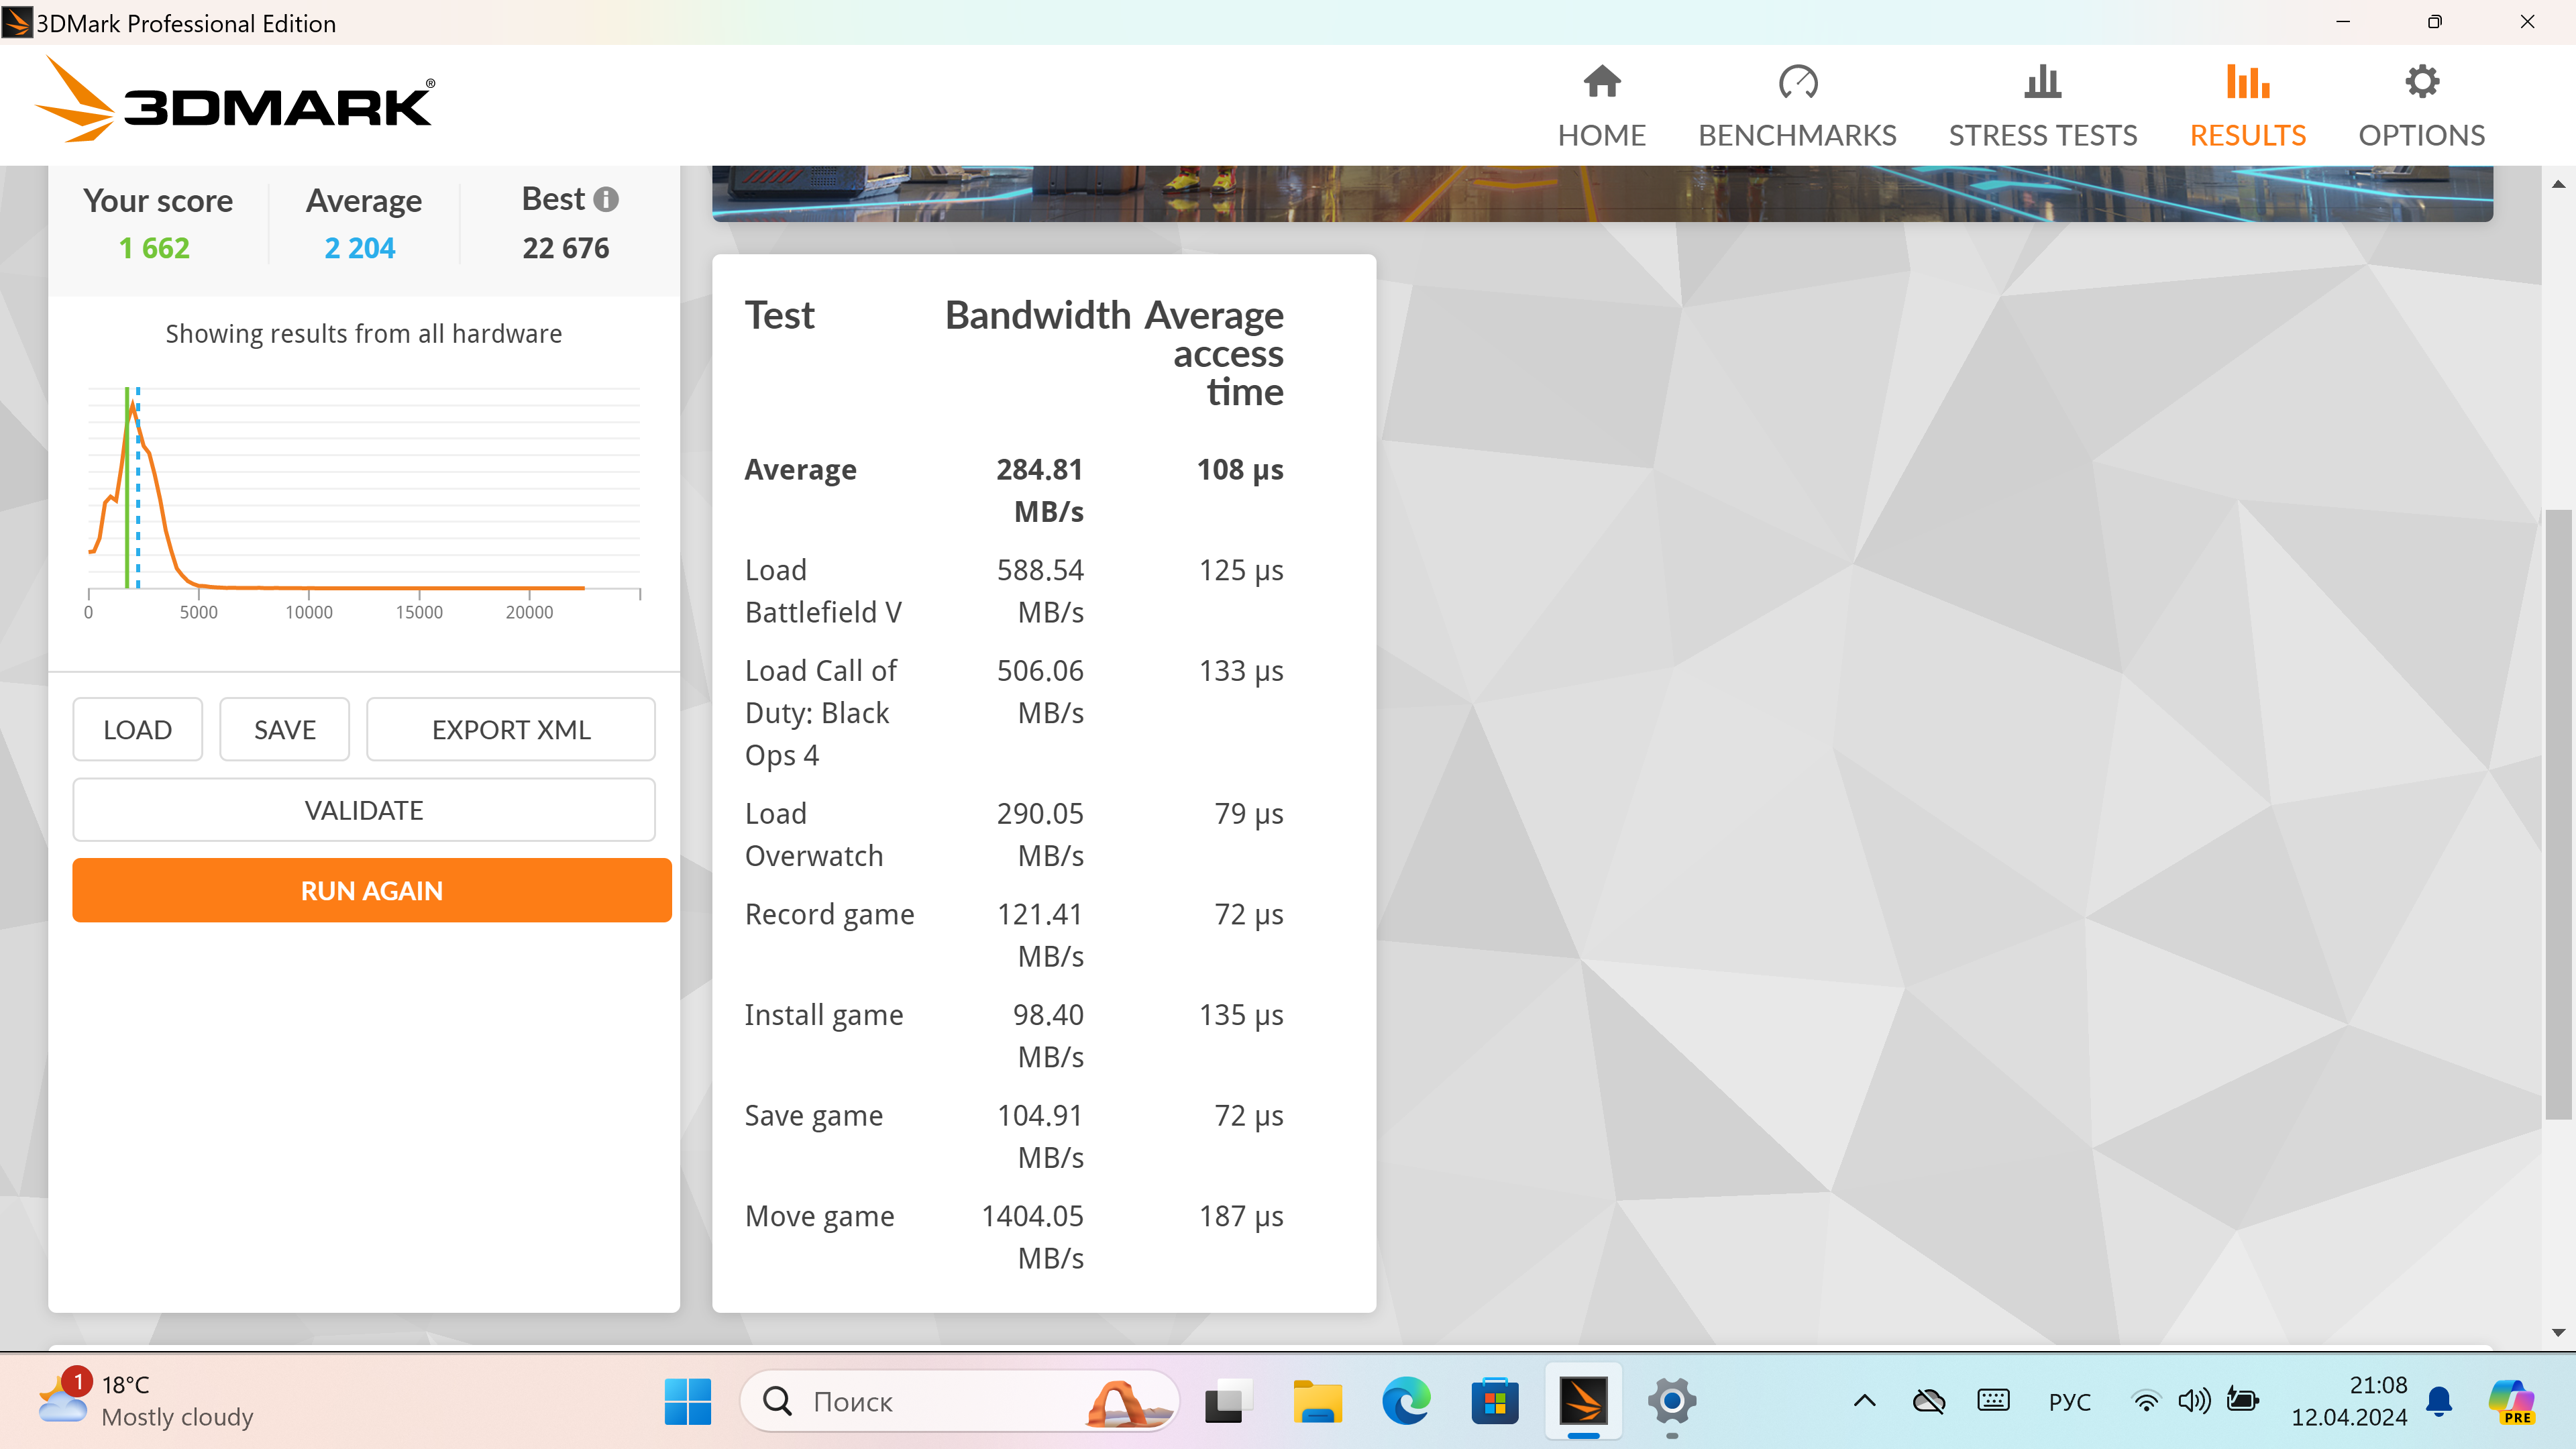Image resolution: width=2576 pixels, height=1449 pixels.
Task: Open Microsoft Store from taskbar
Action: coord(1495,1401)
